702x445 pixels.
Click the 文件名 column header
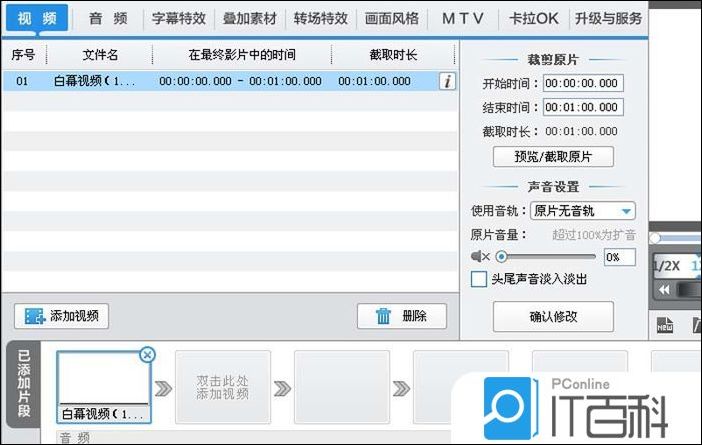click(x=100, y=55)
